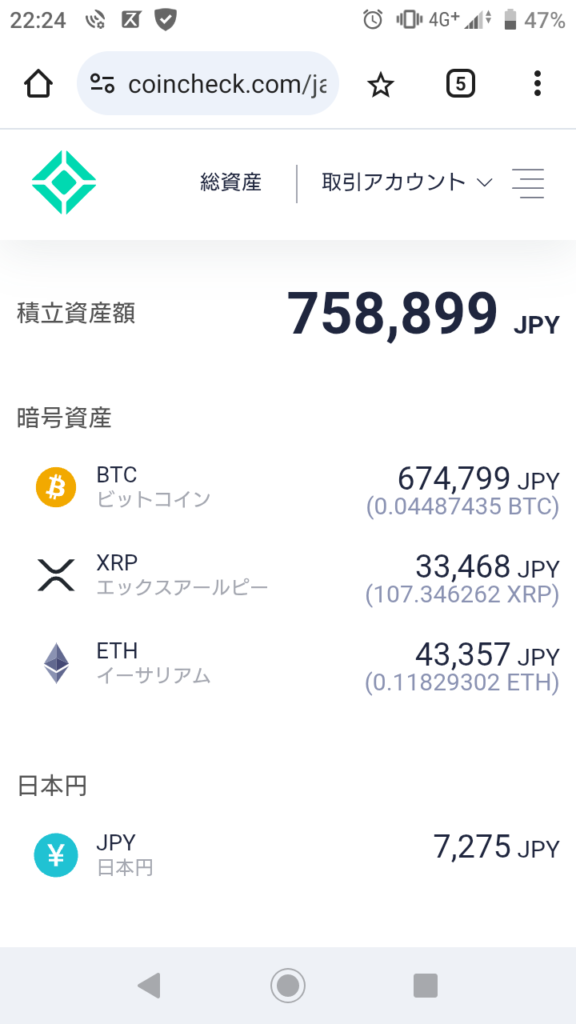
Task: Select the 総資産 tab
Action: tap(231, 182)
